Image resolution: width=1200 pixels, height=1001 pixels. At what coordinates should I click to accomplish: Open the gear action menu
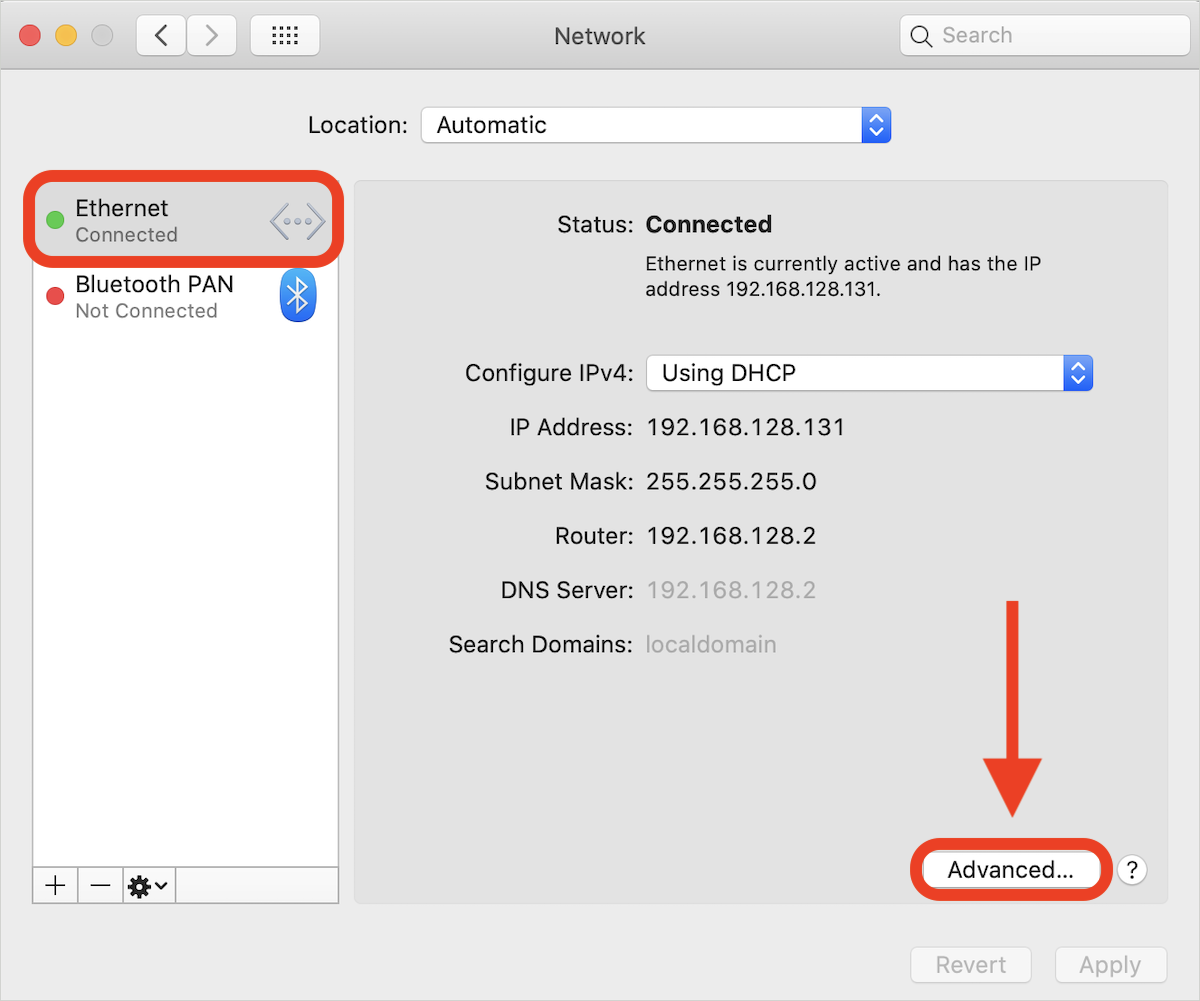pos(148,885)
